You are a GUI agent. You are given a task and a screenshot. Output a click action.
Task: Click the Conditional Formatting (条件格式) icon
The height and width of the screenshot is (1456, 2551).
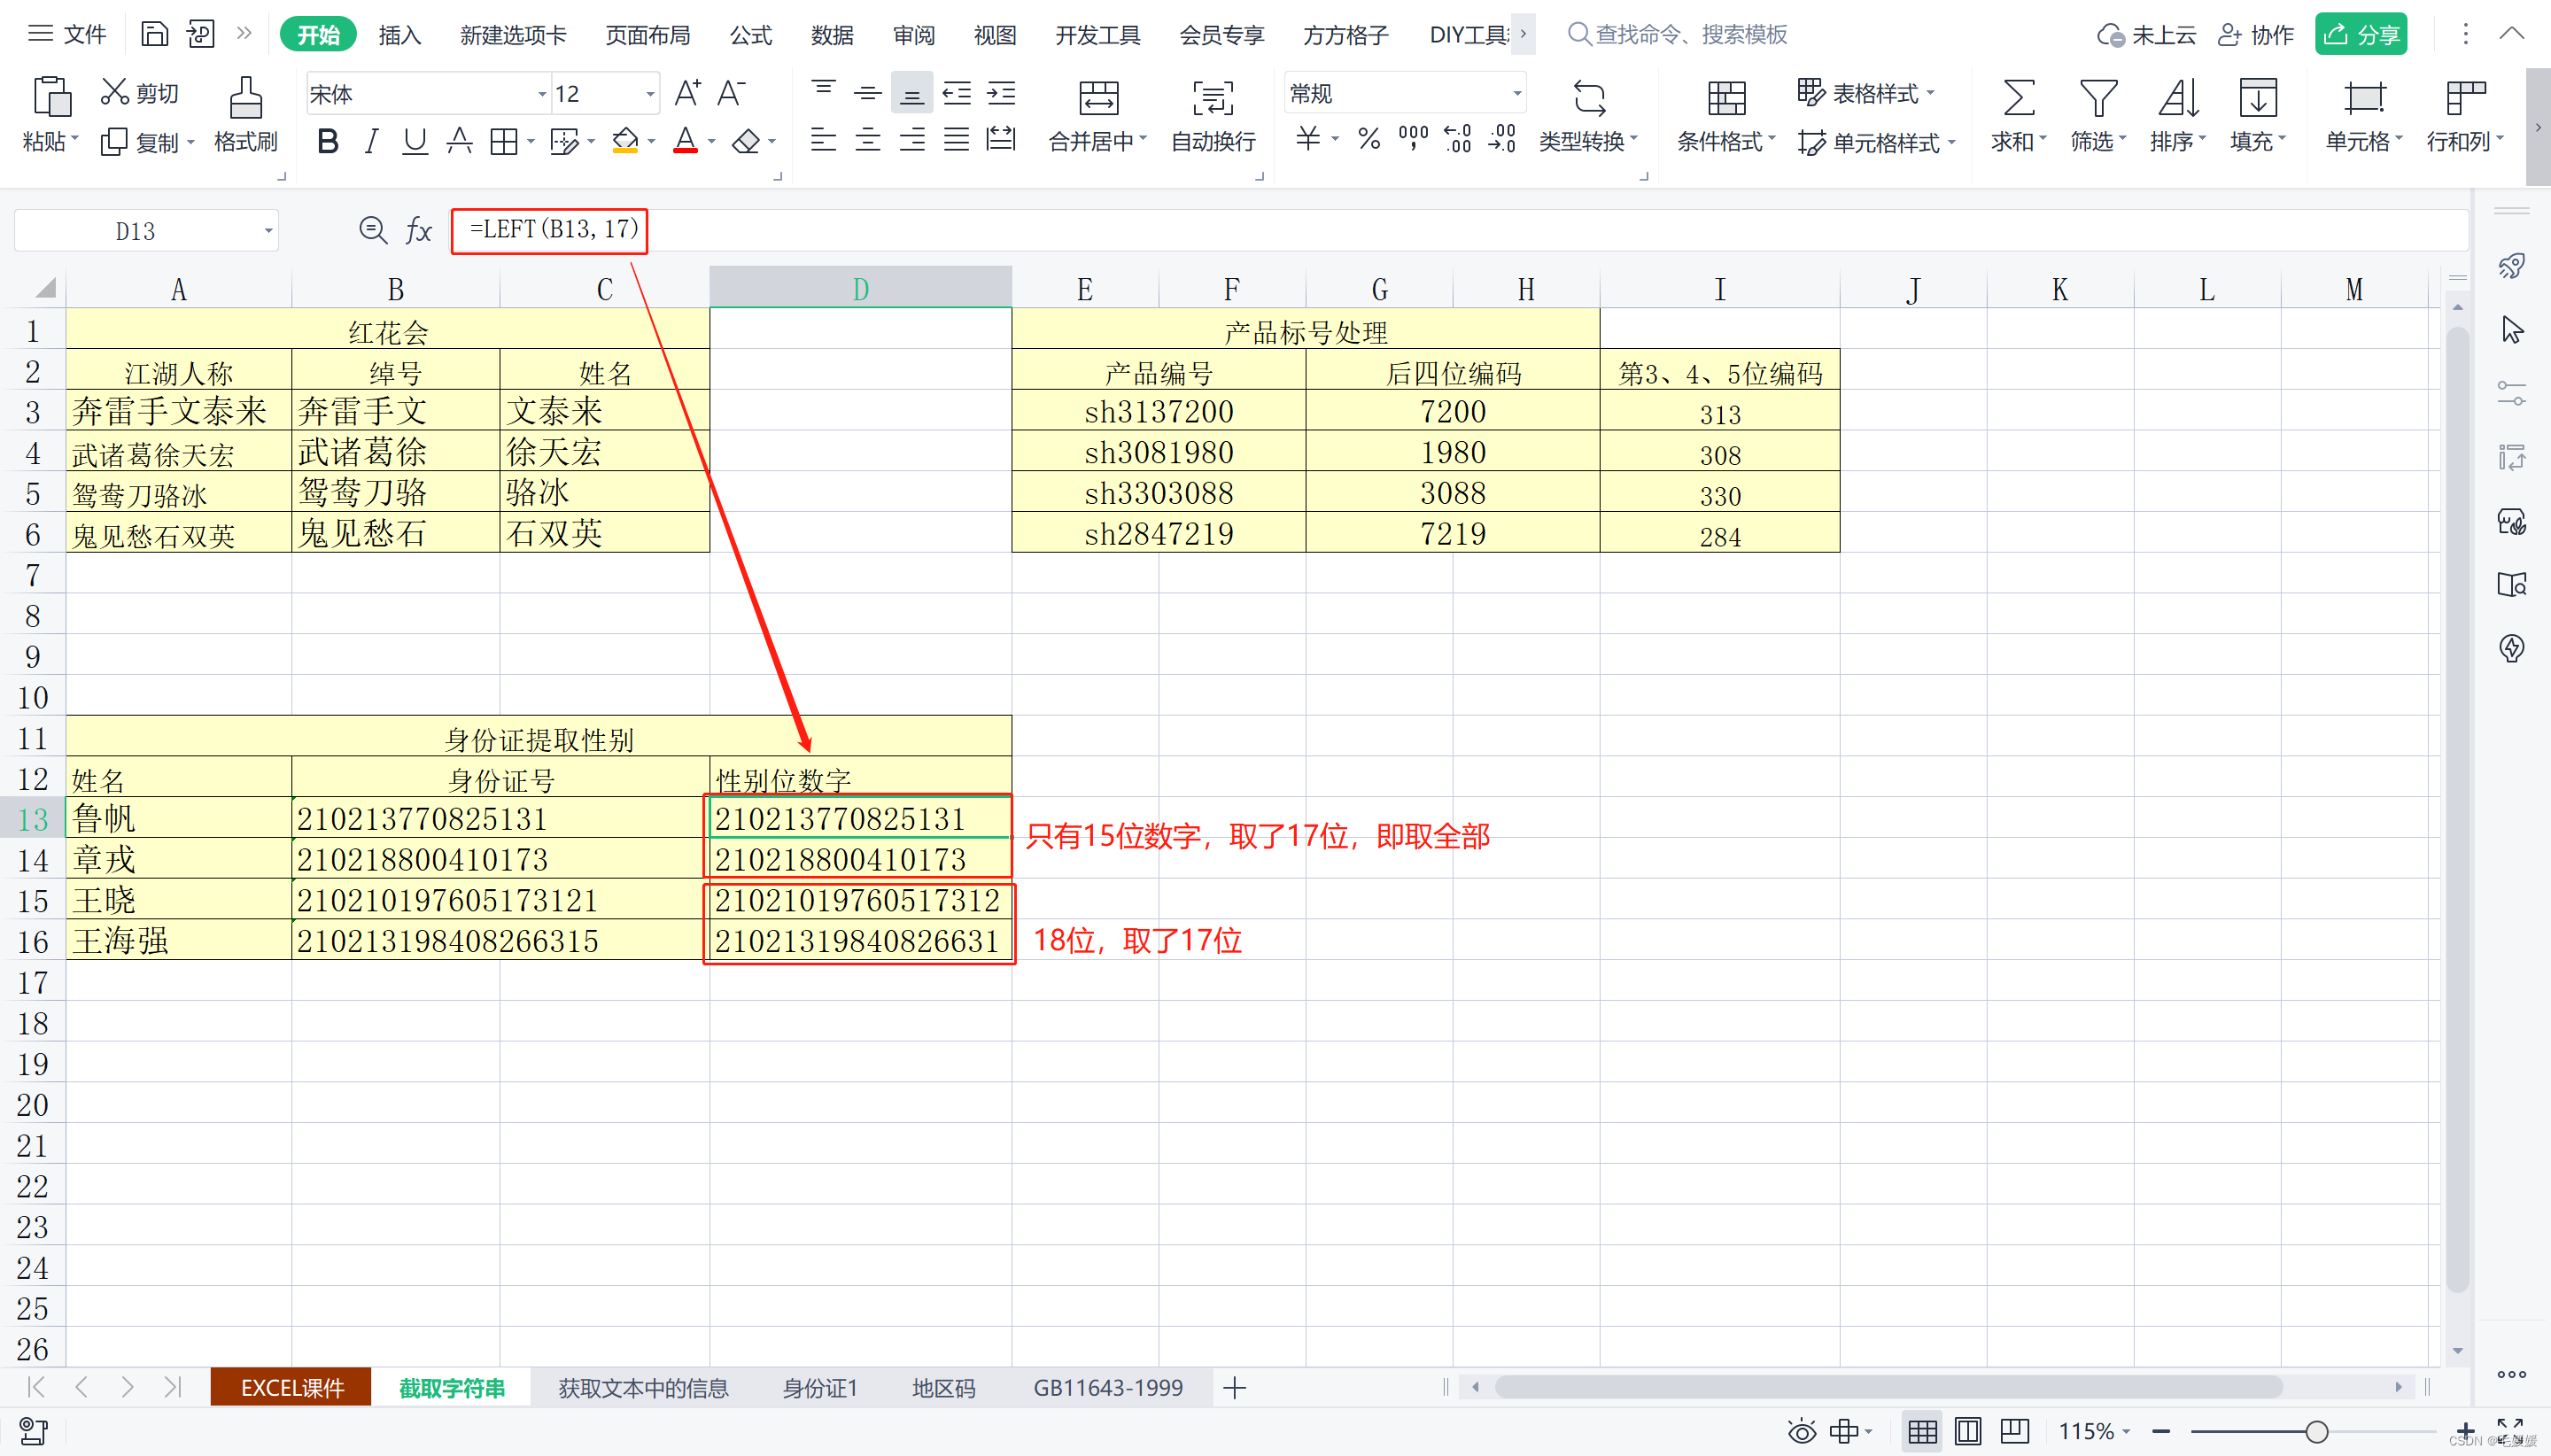1725,98
